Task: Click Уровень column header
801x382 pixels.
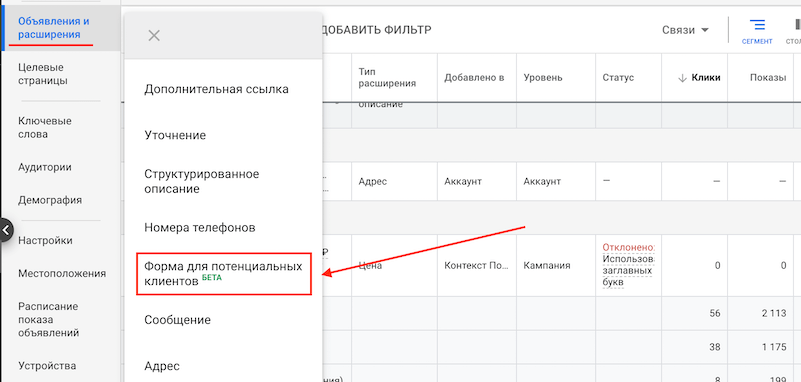Action: click(x=543, y=78)
